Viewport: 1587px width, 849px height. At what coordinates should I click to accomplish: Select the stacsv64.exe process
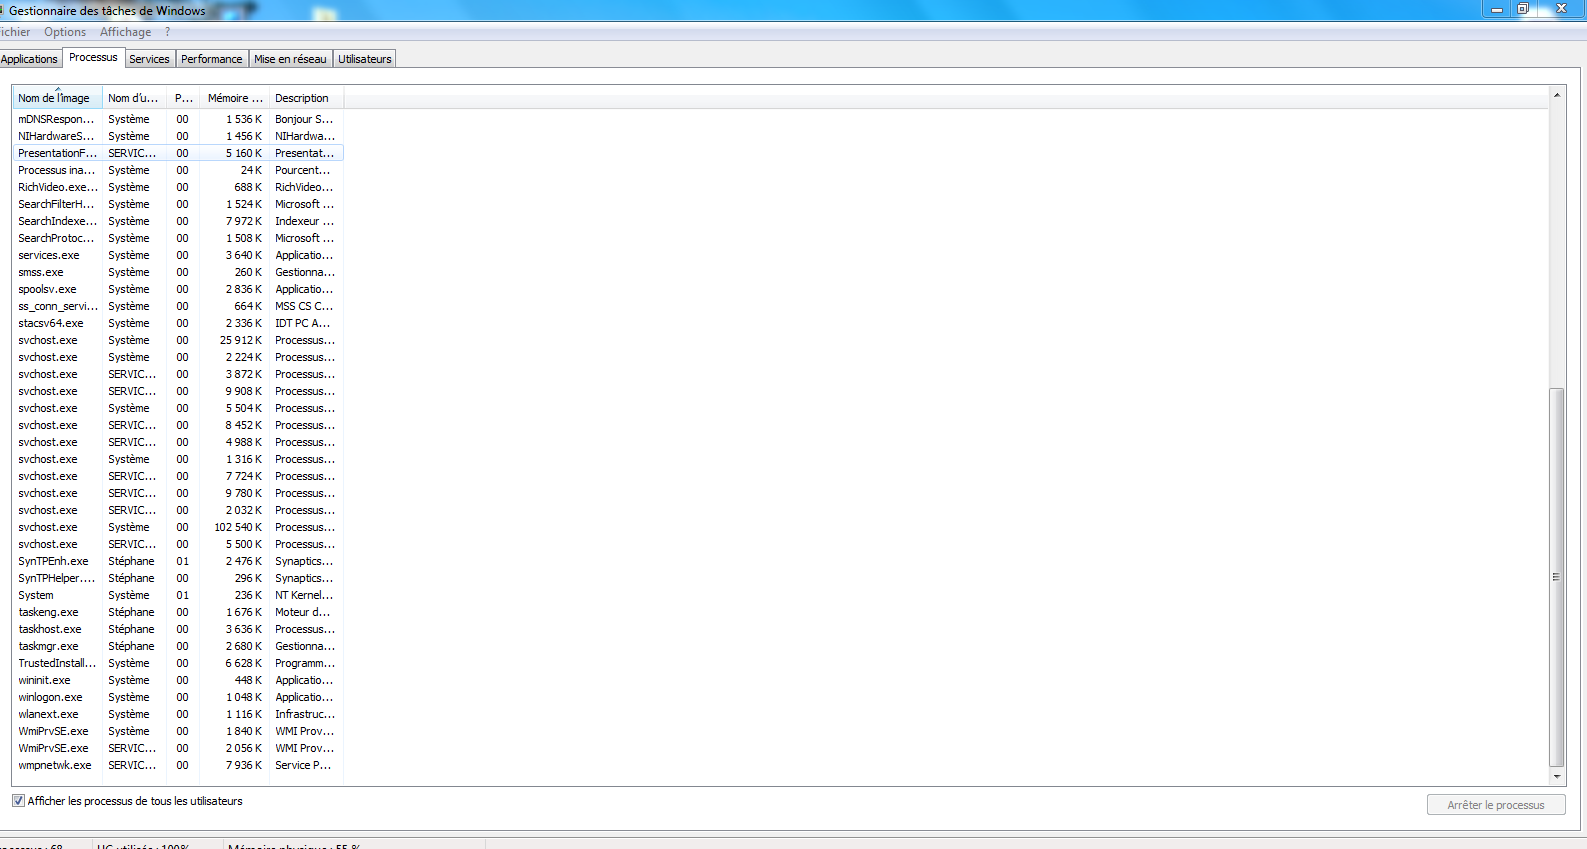point(178,323)
